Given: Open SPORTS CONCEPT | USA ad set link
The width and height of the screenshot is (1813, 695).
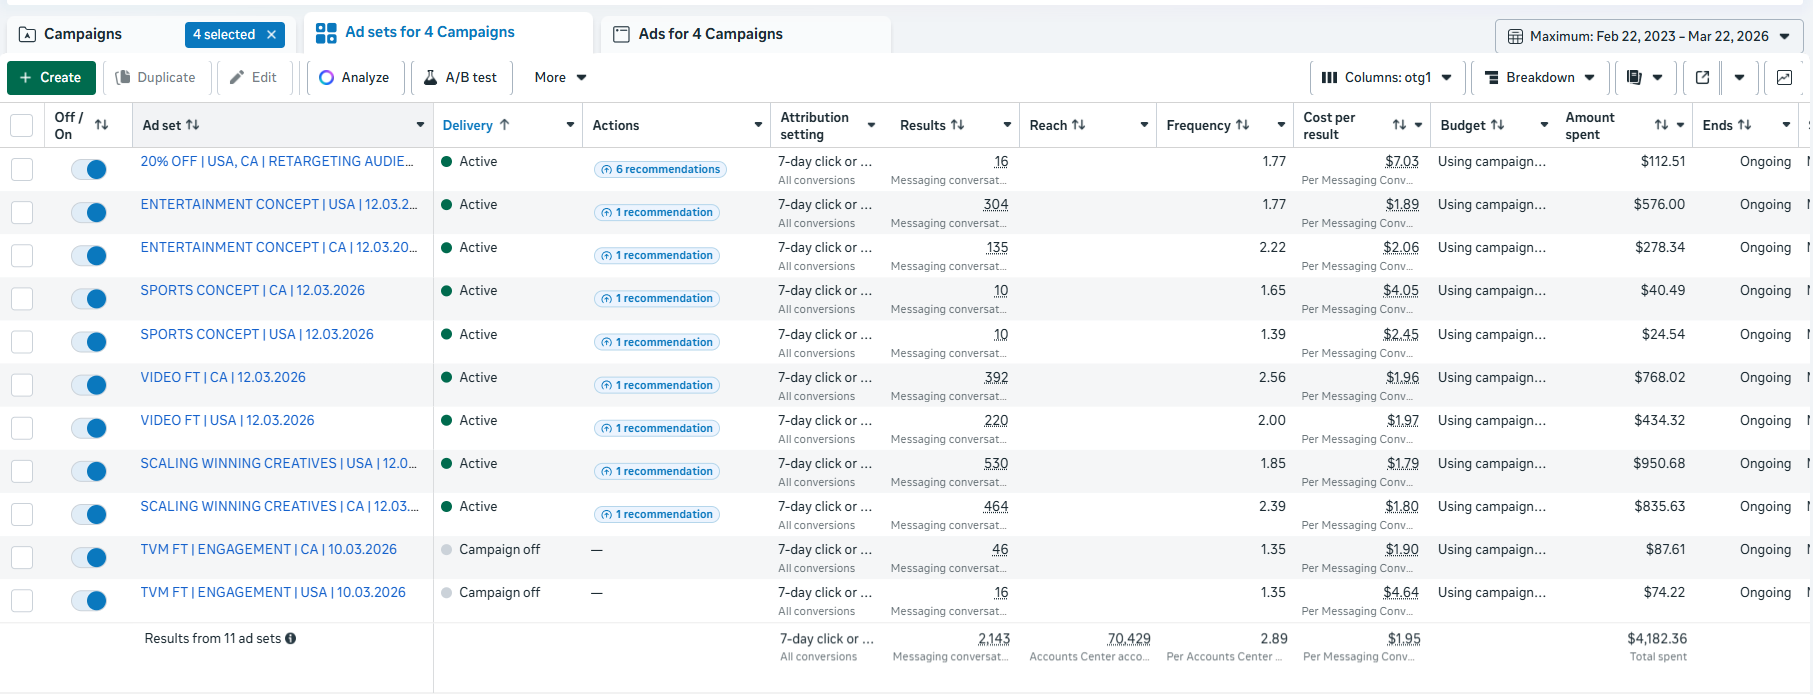Looking at the screenshot, I should click(257, 335).
